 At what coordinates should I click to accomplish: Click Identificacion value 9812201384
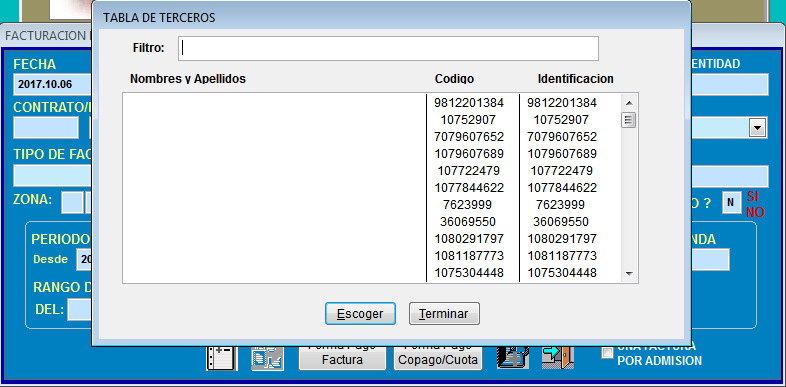click(x=562, y=103)
